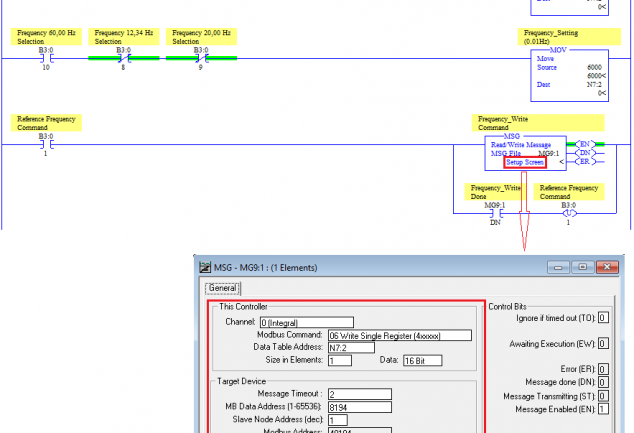Screen dimensions: 634x433
Task: Click the MG9:1 DN contact
Action: coord(495,213)
